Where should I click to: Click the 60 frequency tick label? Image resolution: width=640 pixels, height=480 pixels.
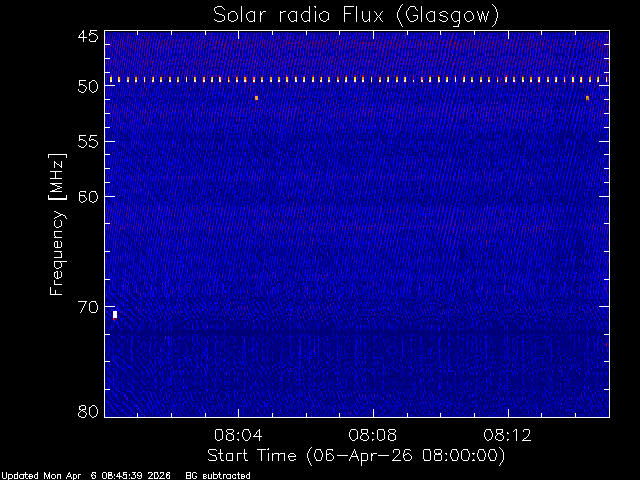point(88,197)
